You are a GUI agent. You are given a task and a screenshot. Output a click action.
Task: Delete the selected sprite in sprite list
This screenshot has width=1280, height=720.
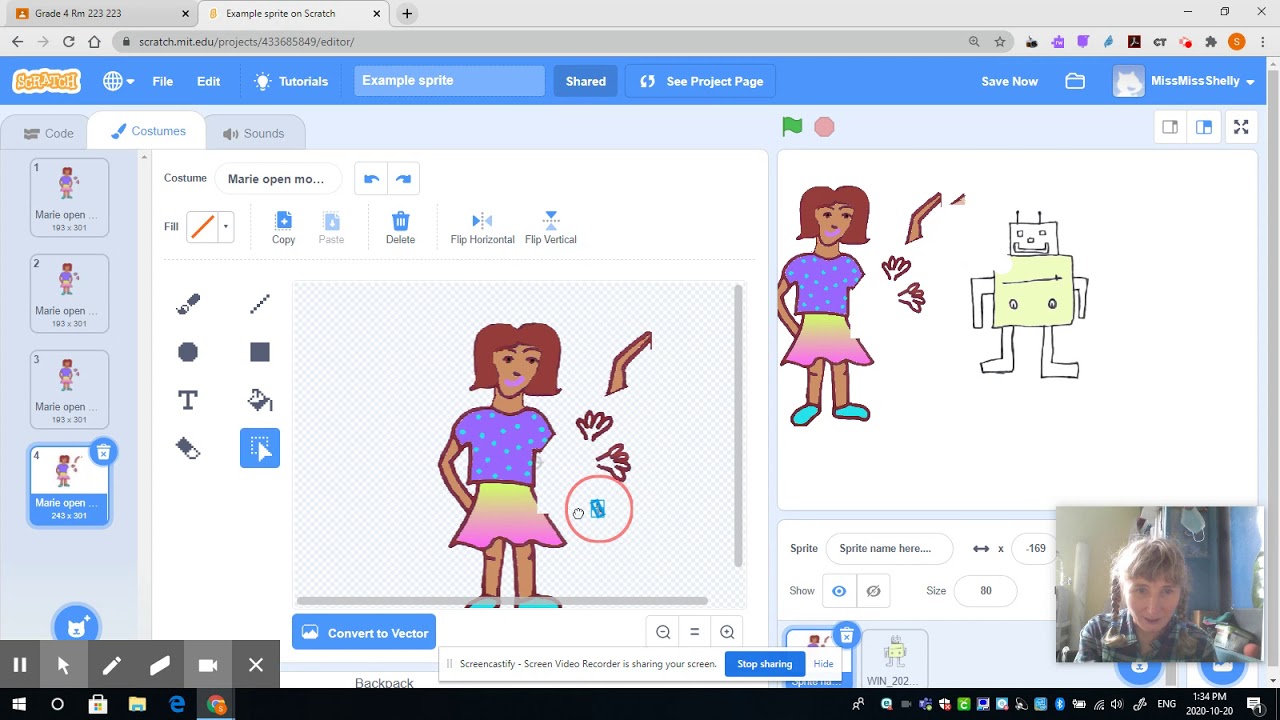tap(846, 636)
